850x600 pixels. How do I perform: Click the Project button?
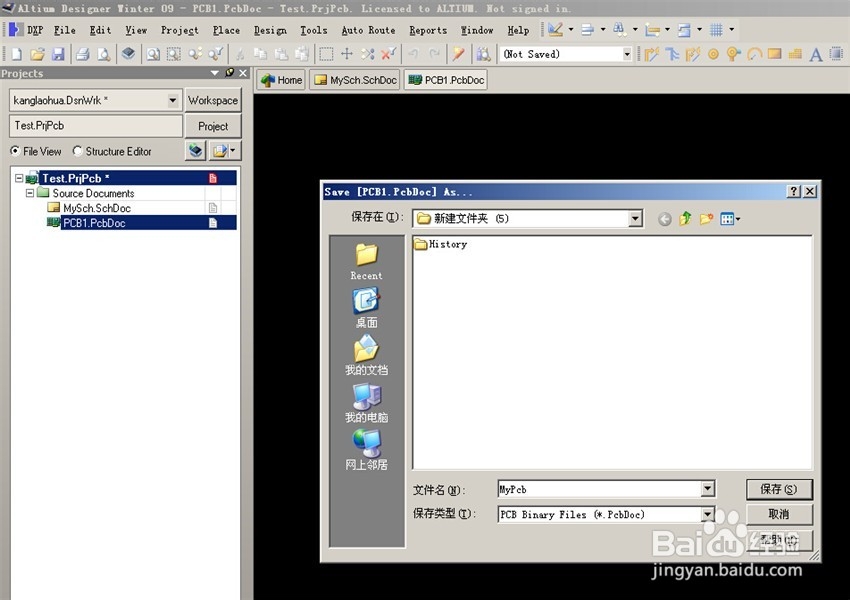coord(212,126)
